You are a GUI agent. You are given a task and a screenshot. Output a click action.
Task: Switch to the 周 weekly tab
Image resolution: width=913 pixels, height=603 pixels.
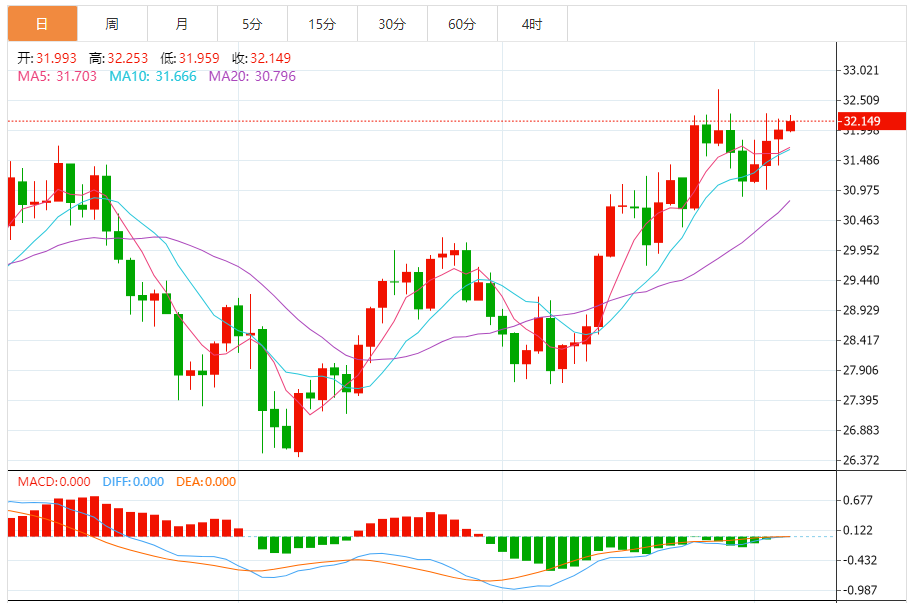point(112,24)
